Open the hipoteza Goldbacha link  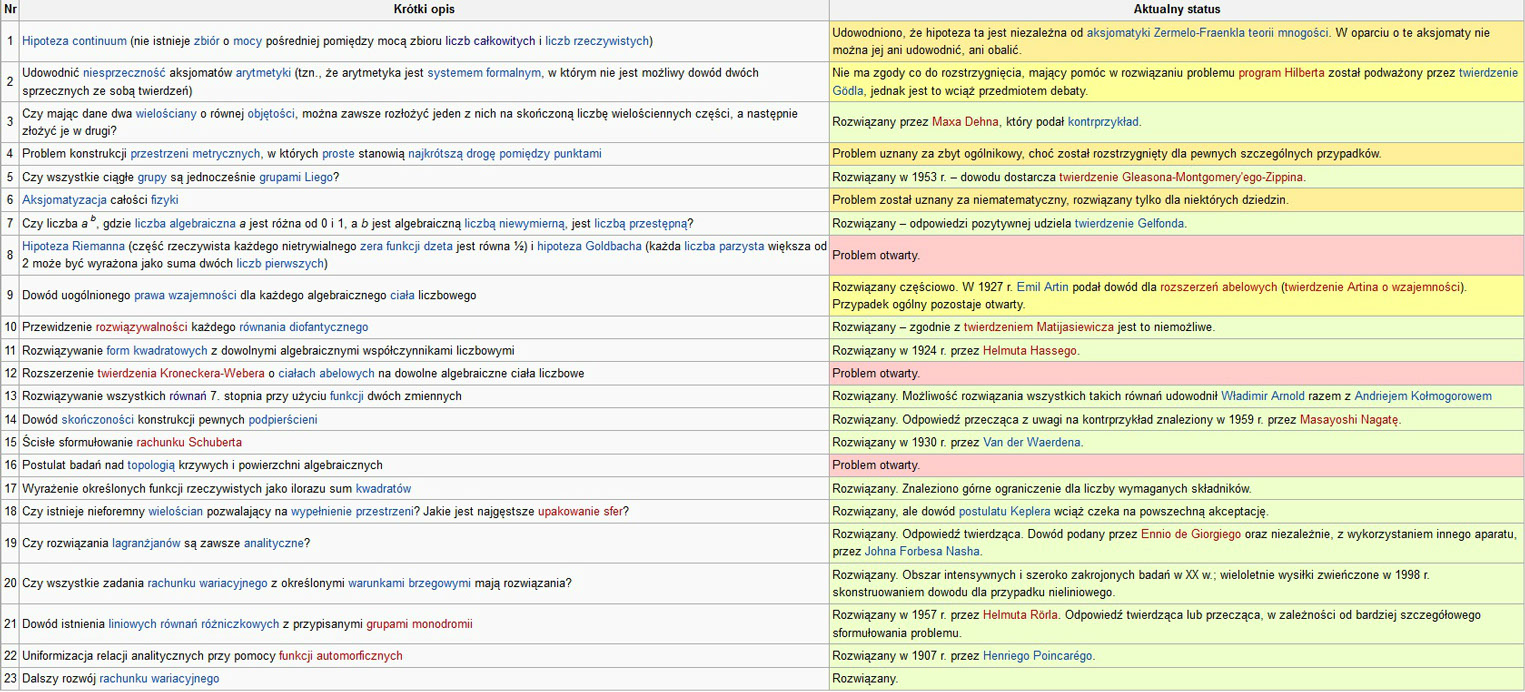click(588, 246)
